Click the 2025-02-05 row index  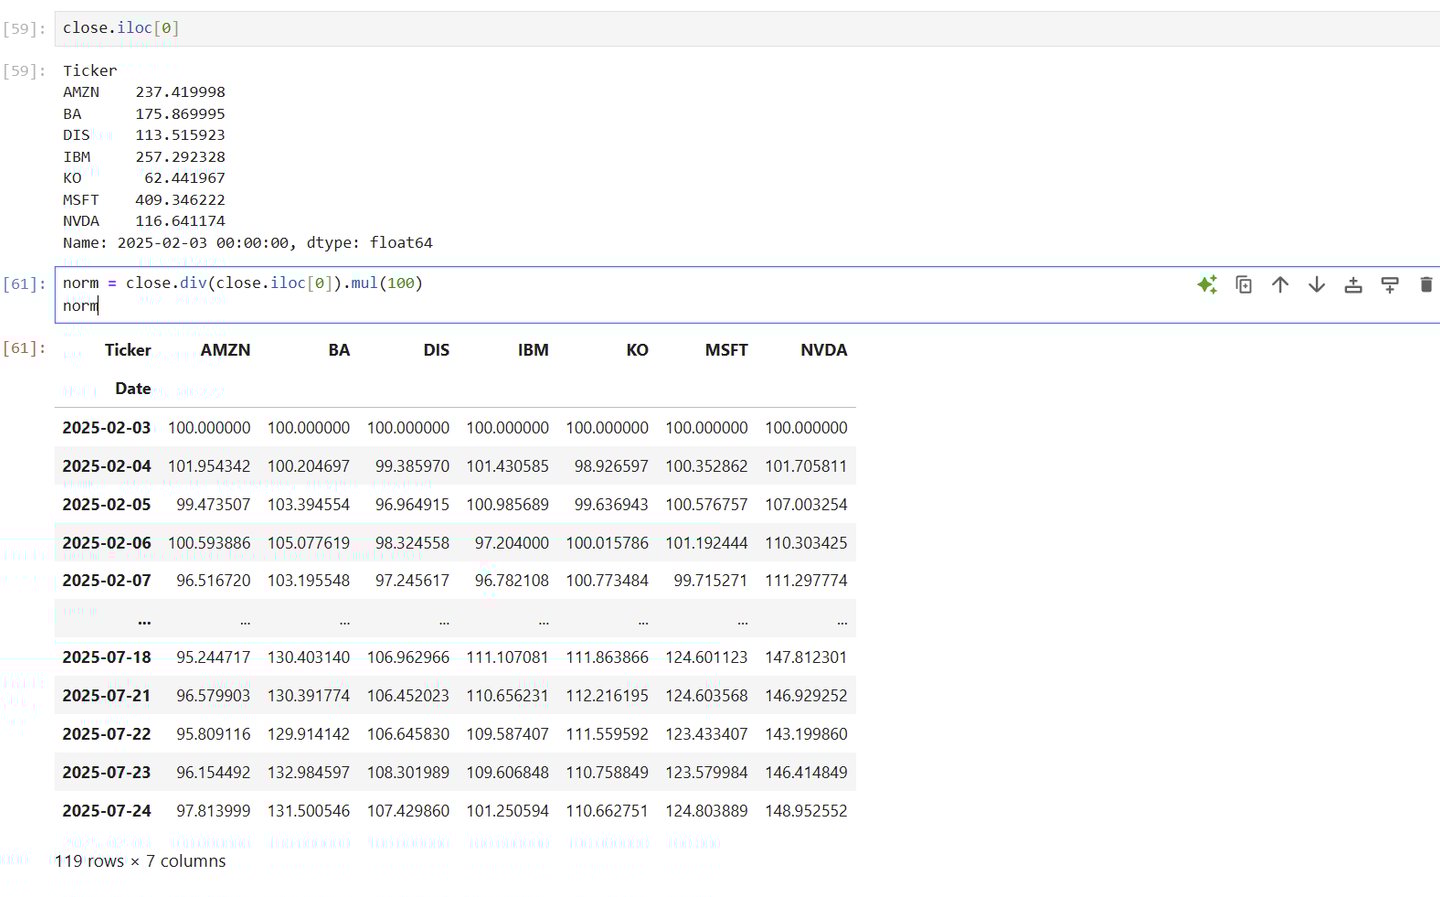coord(107,505)
